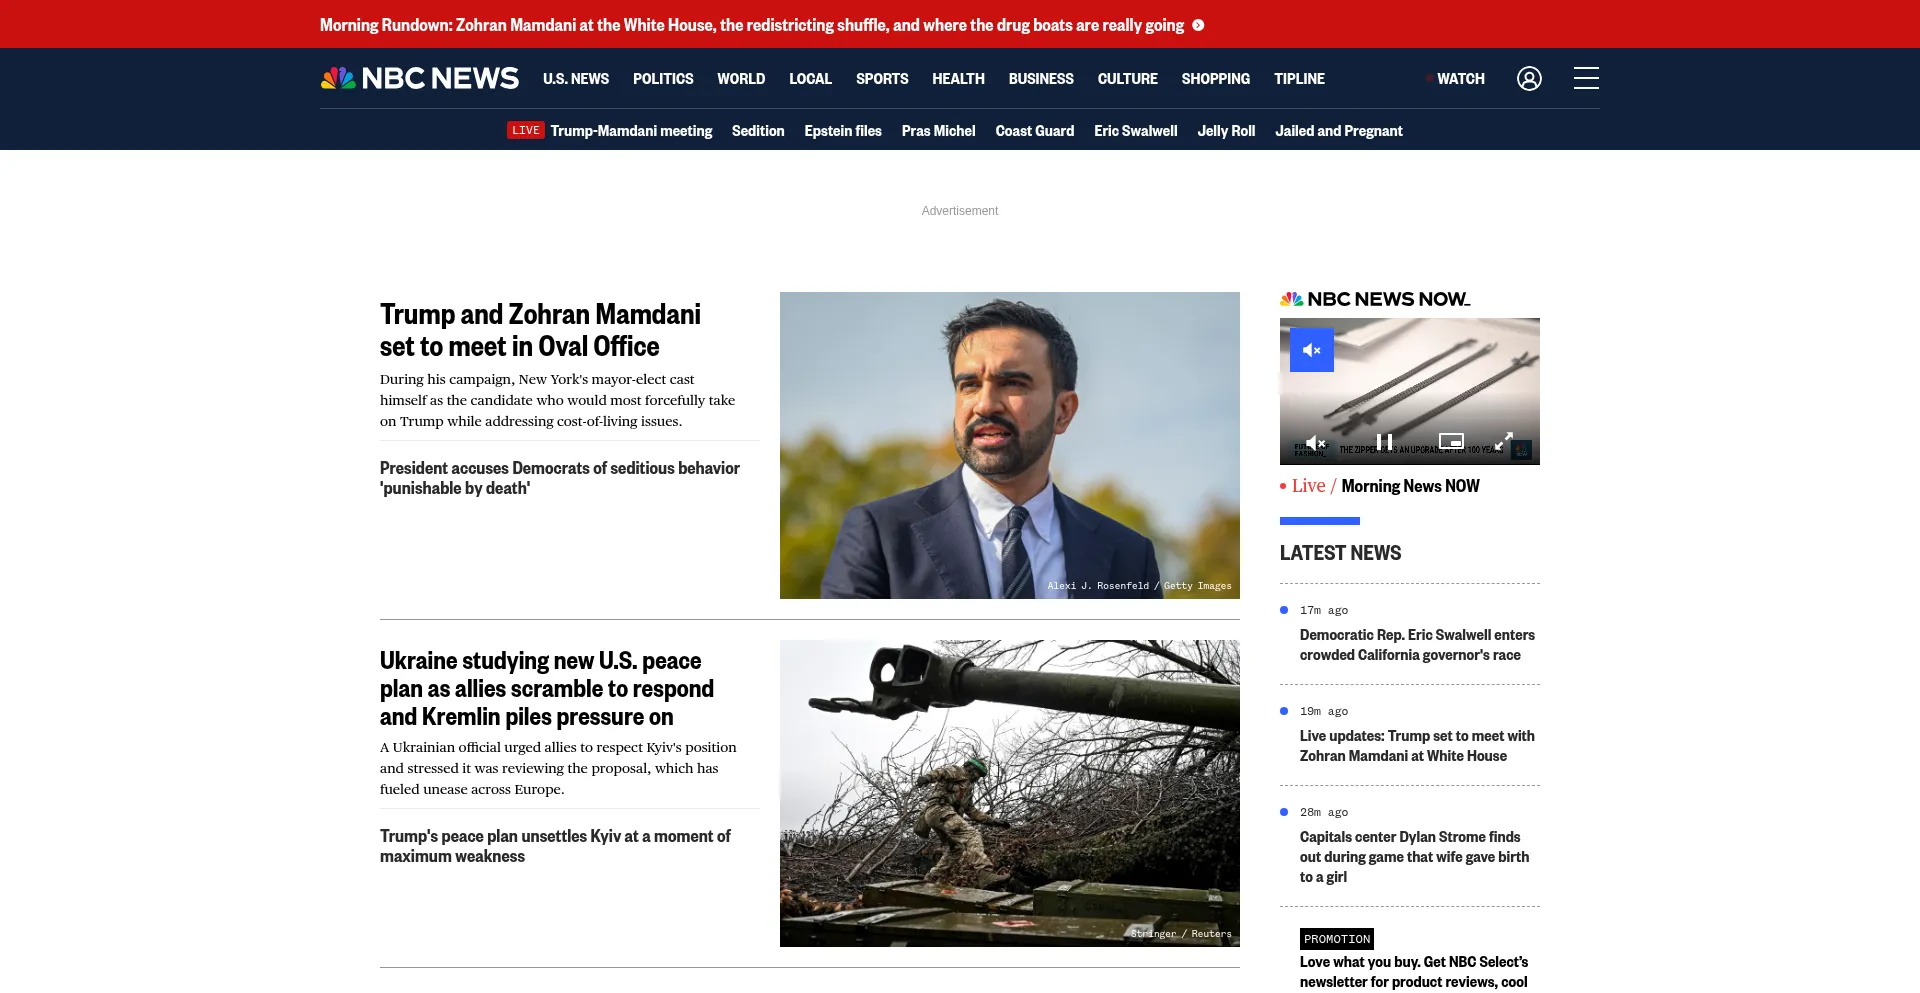
Task: Click the NBC News NOW live video frame
Action: [1410, 391]
